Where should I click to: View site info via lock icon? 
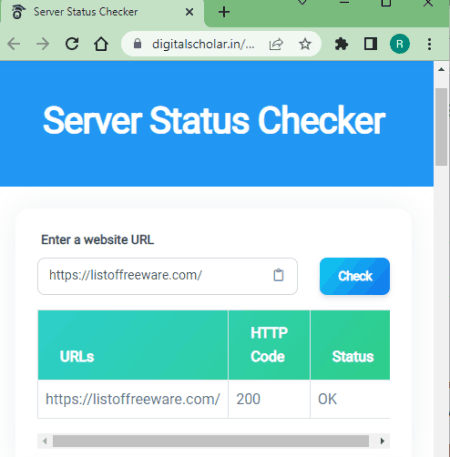137,44
